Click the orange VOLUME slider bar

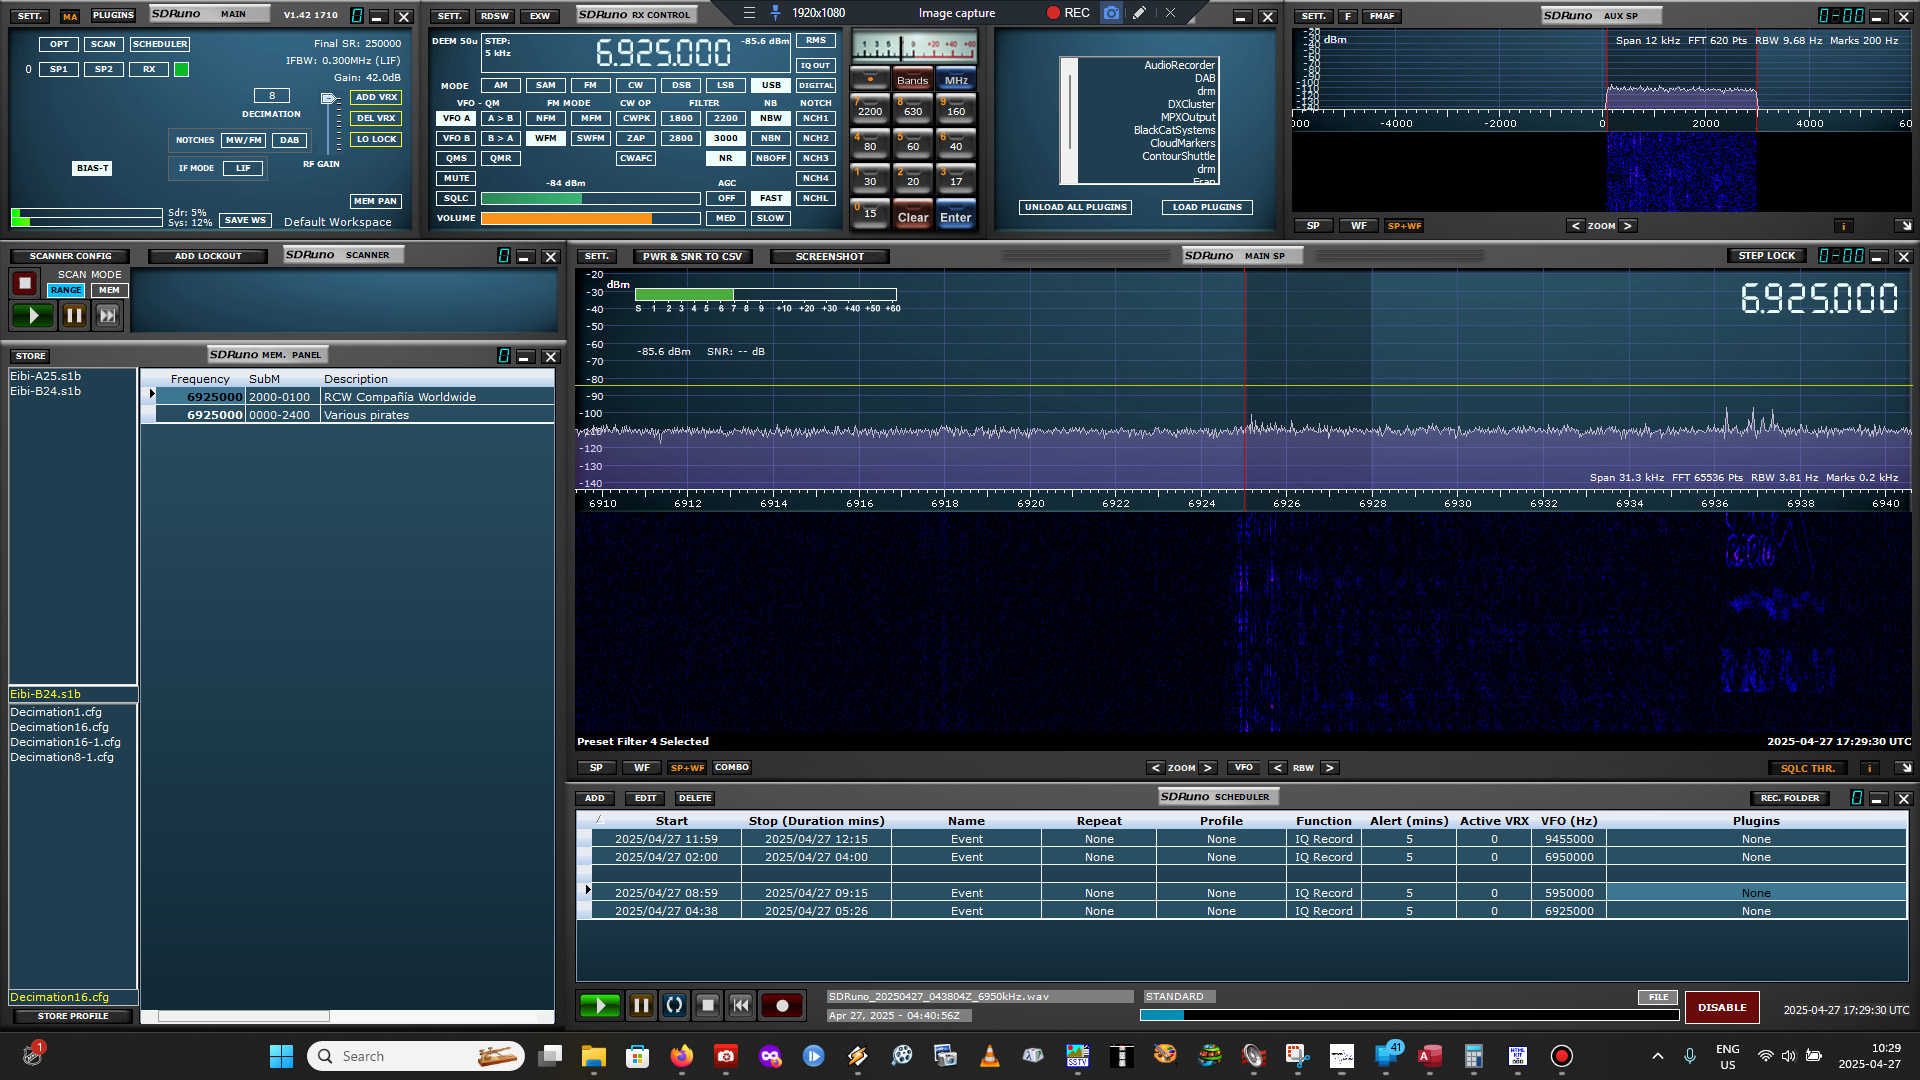[x=566, y=218]
